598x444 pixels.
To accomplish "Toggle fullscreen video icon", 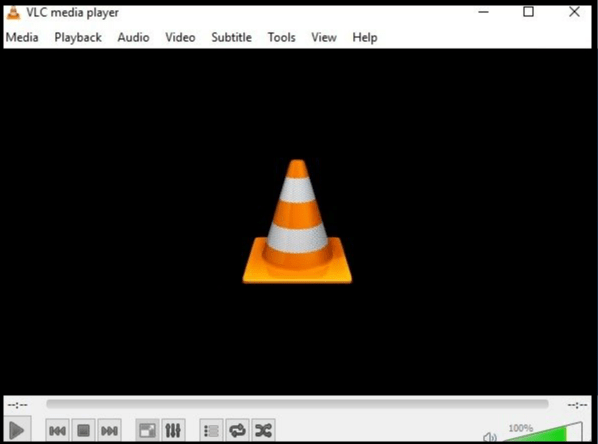I will [x=147, y=431].
